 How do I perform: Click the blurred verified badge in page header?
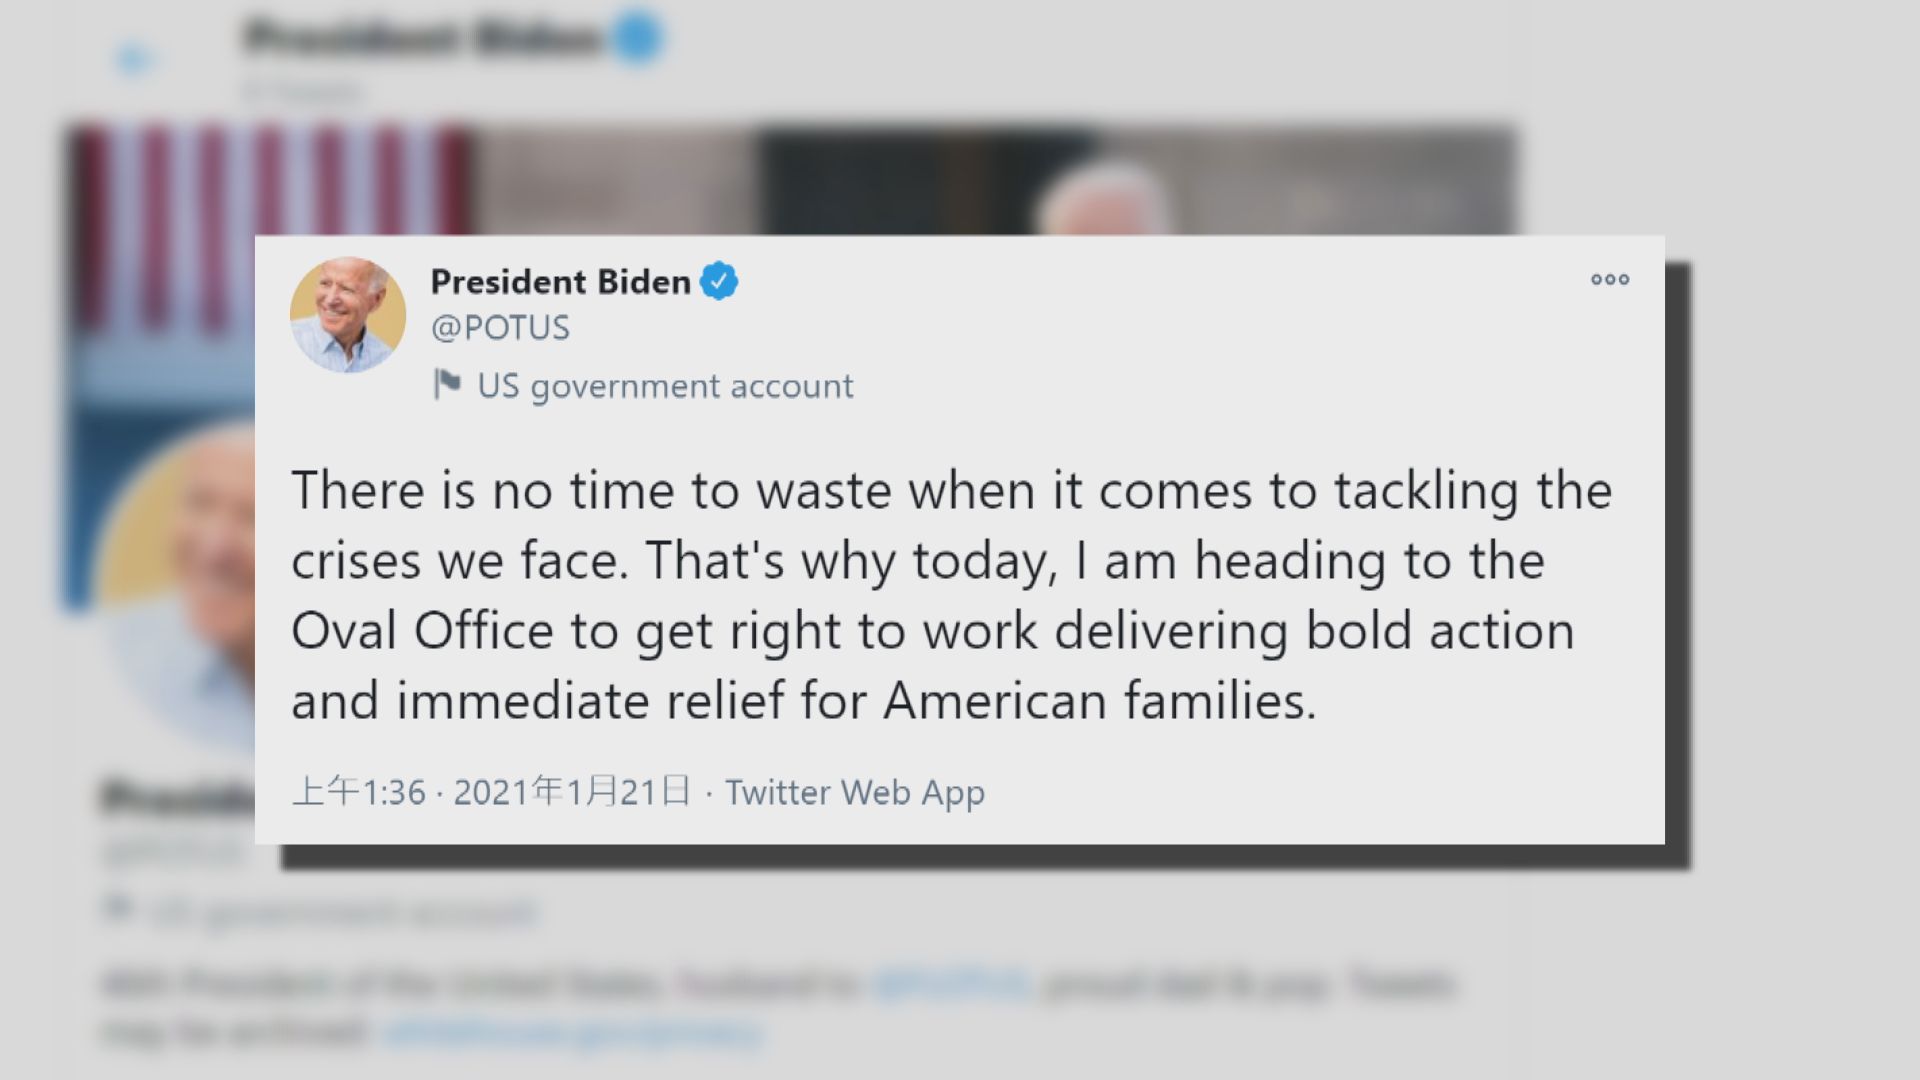[637, 38]
